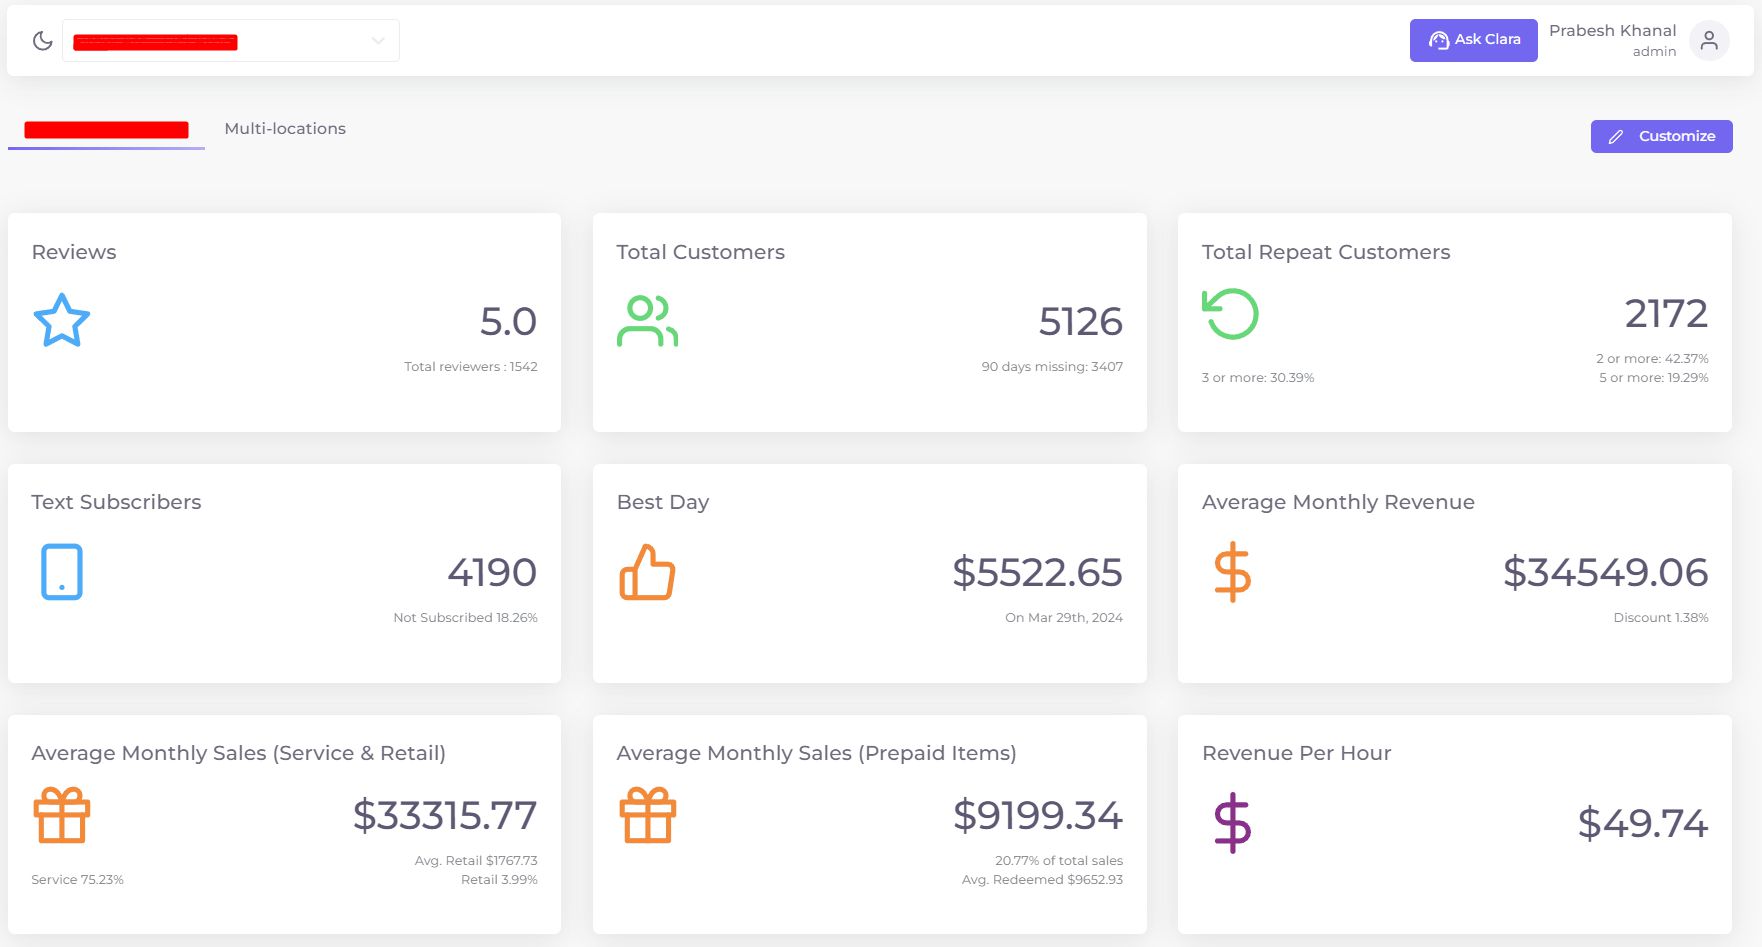Switch to the Multi-locations tab
The width and height of the screenshot is (1762, 947).
coord(284,128)
